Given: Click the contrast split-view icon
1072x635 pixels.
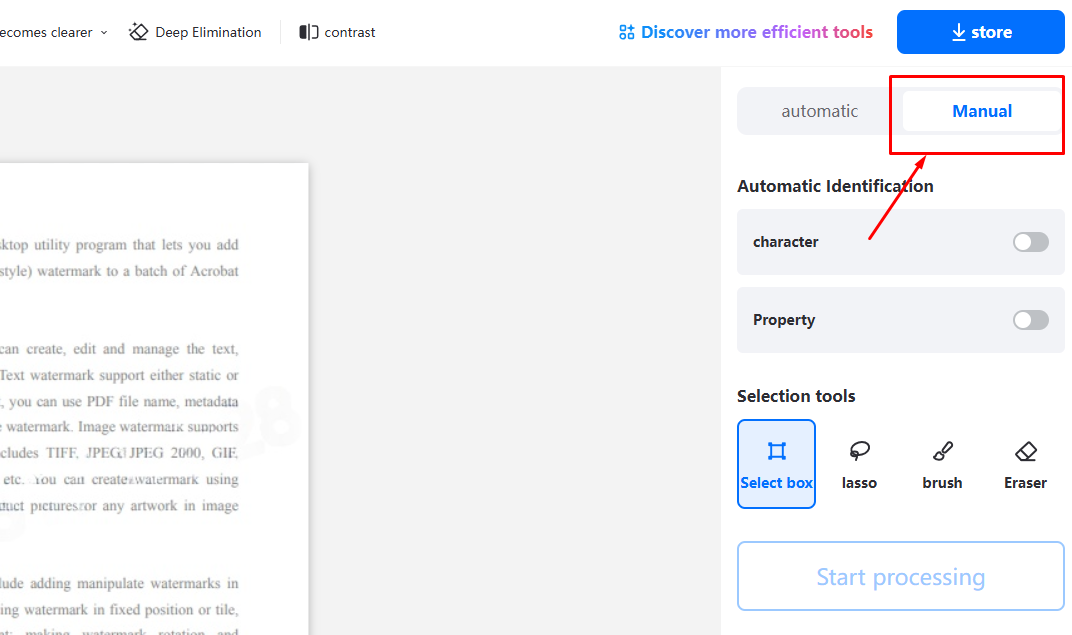Looking at the screenshot, I should tap(309, 32).
